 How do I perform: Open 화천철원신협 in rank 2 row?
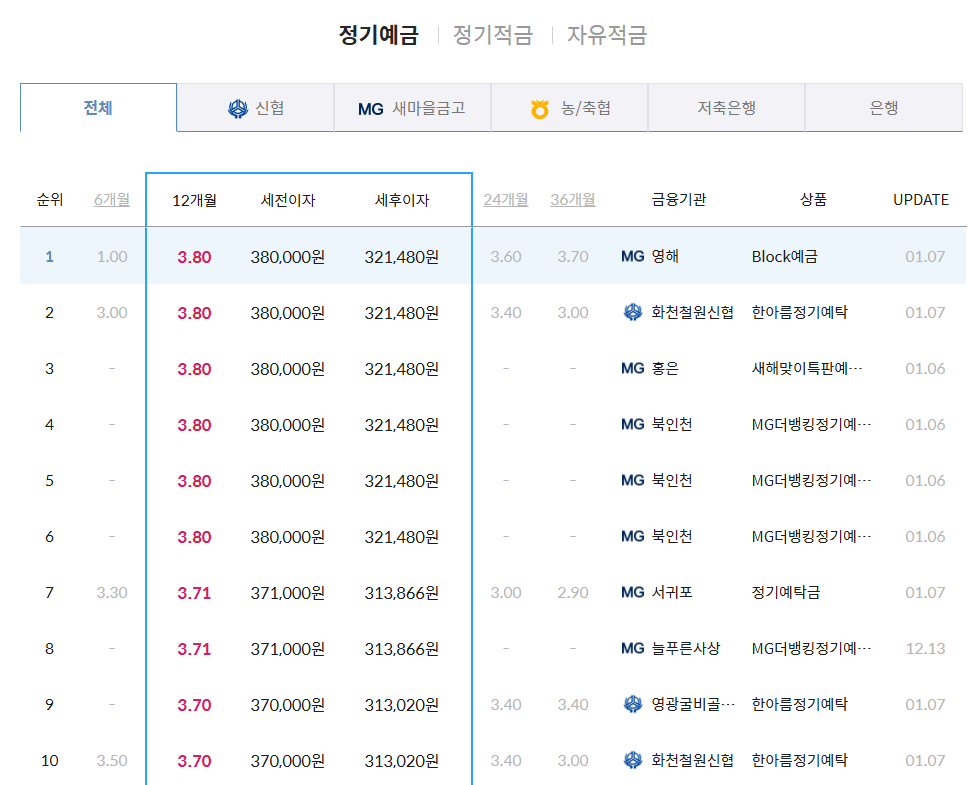pos(692,312)
